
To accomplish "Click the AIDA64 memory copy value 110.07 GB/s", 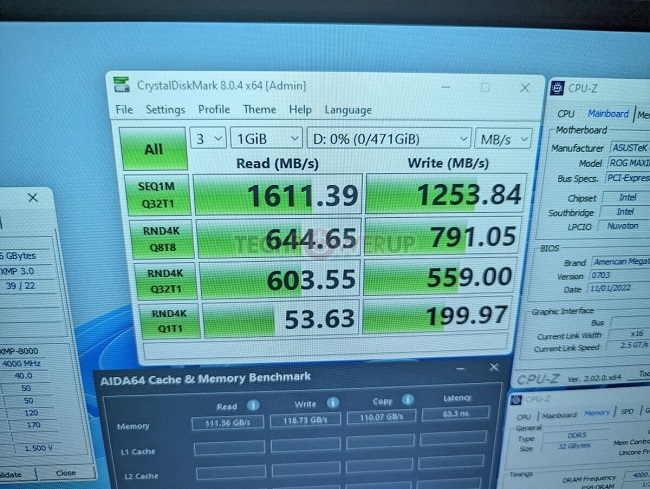I will click(x=381, y=417).
